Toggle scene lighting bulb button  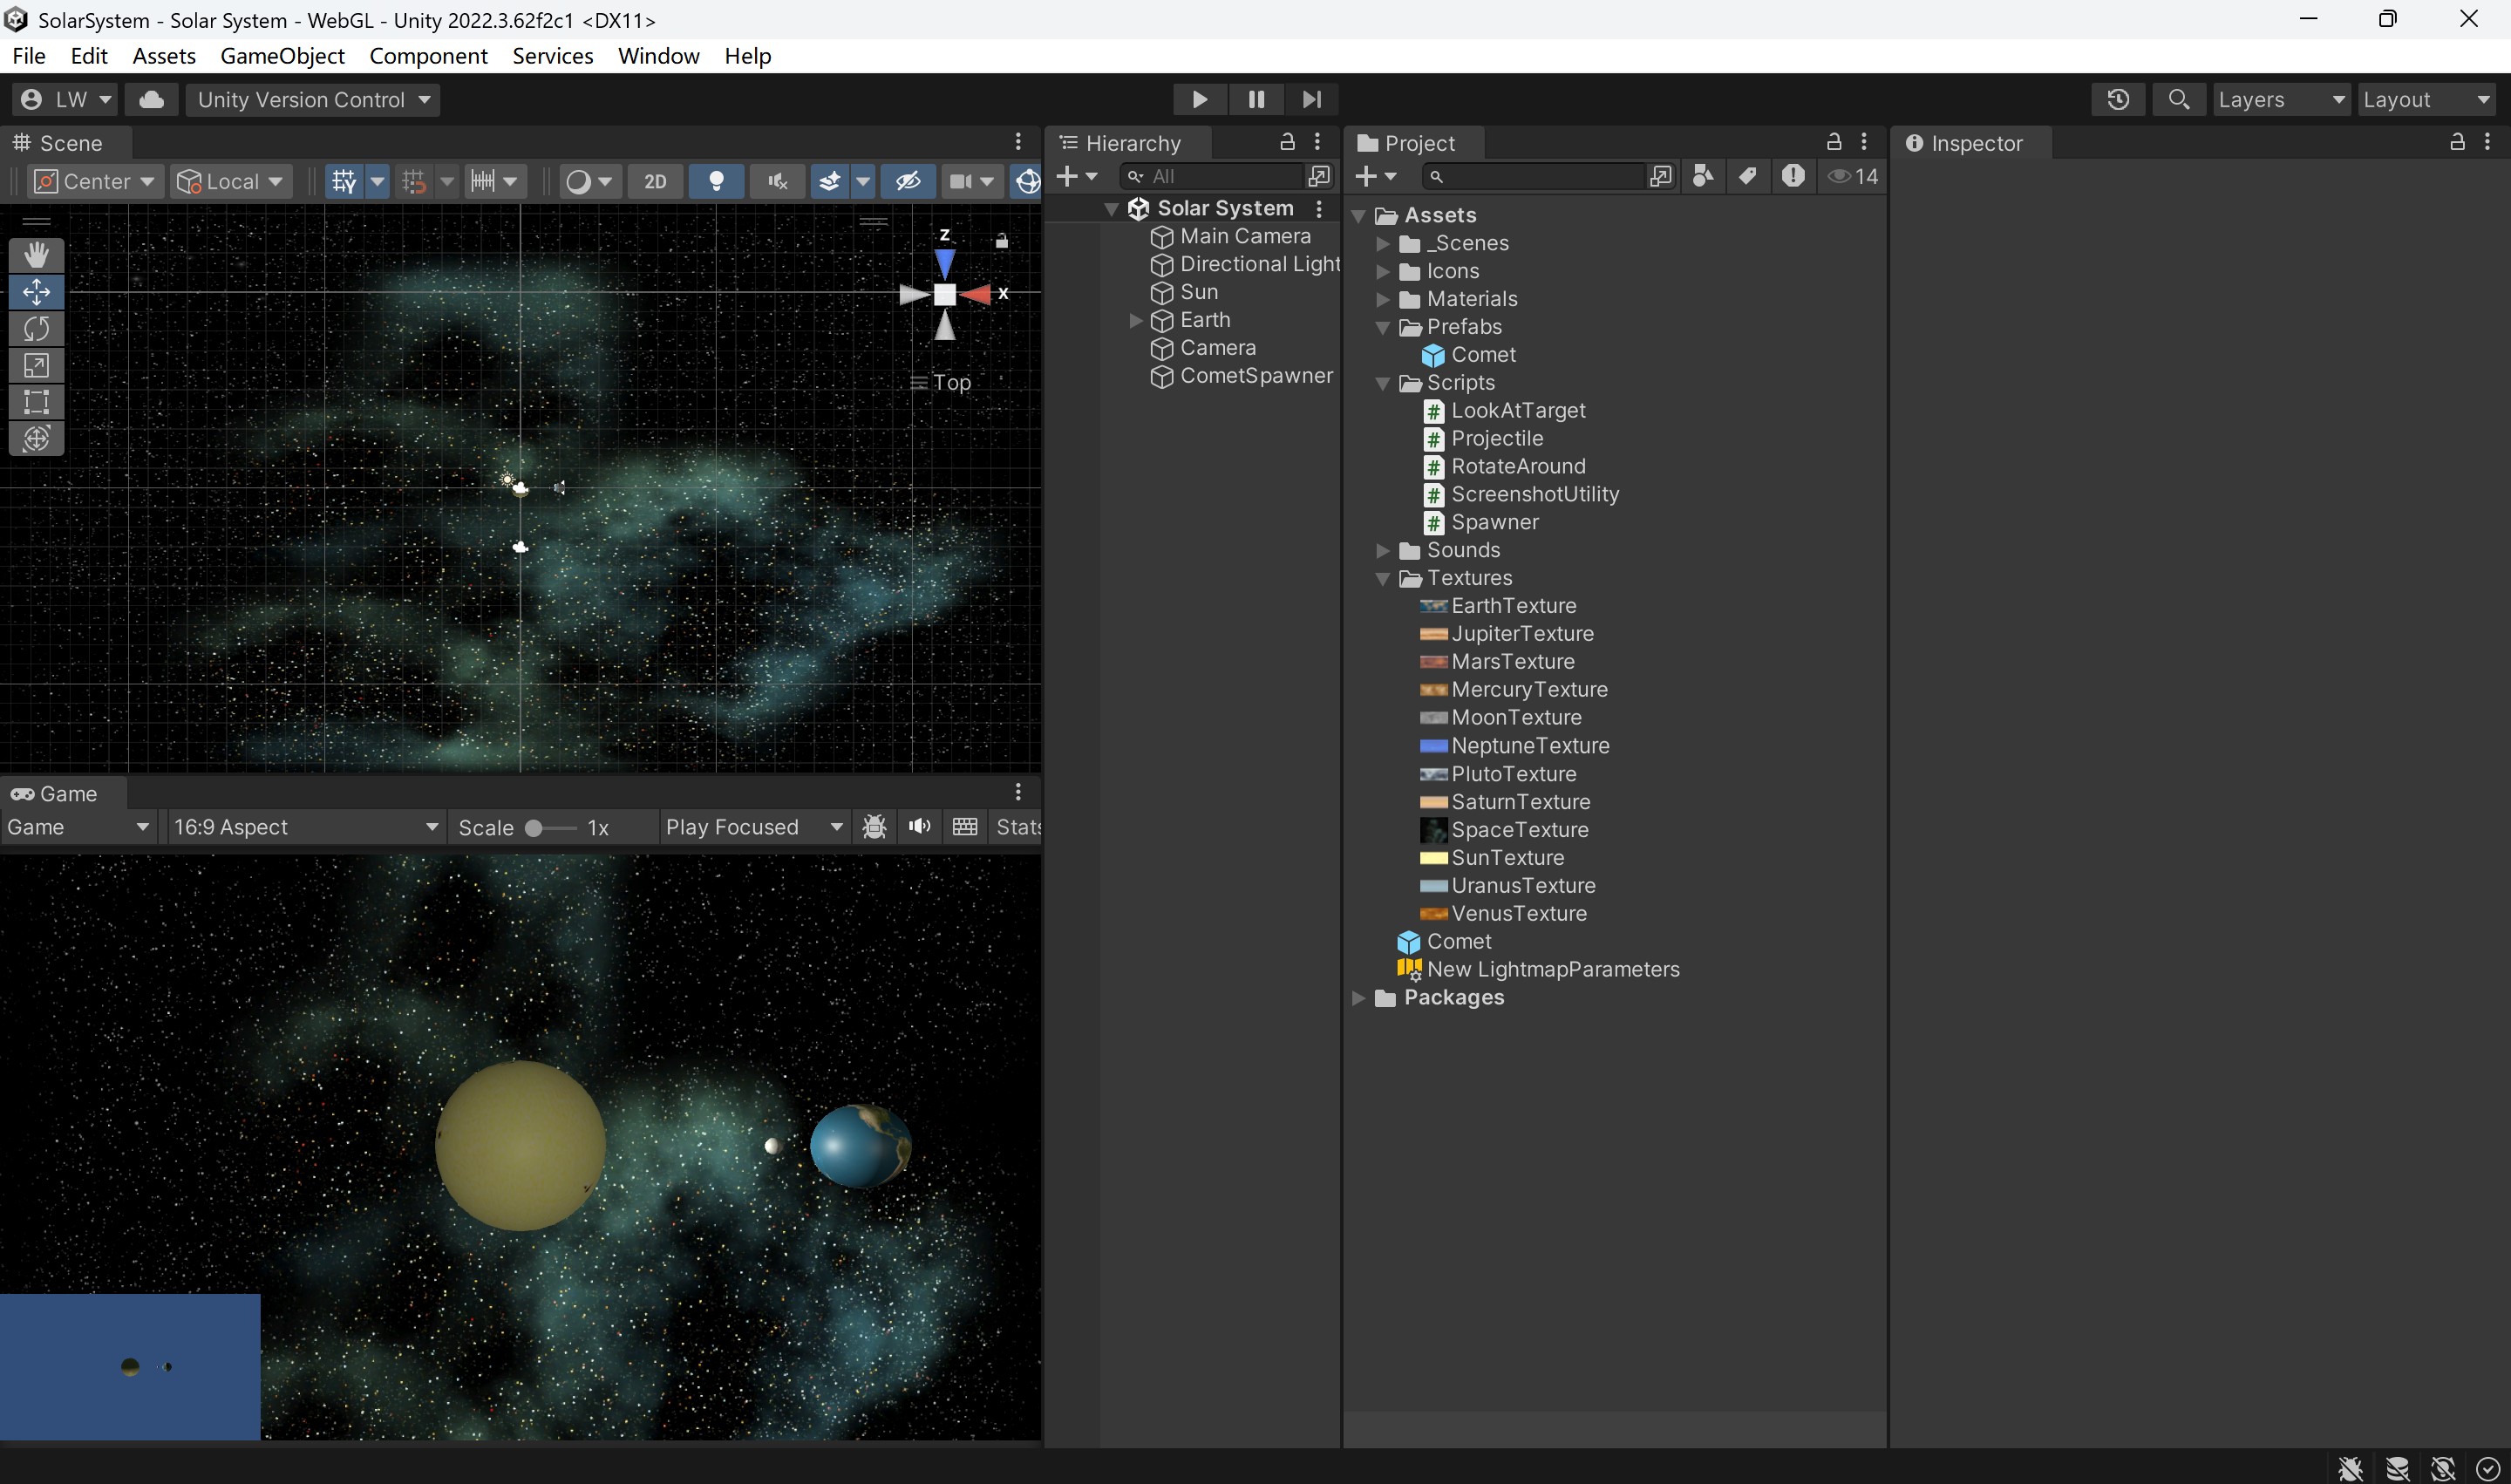pyautogui.click(x=716, y=181)
